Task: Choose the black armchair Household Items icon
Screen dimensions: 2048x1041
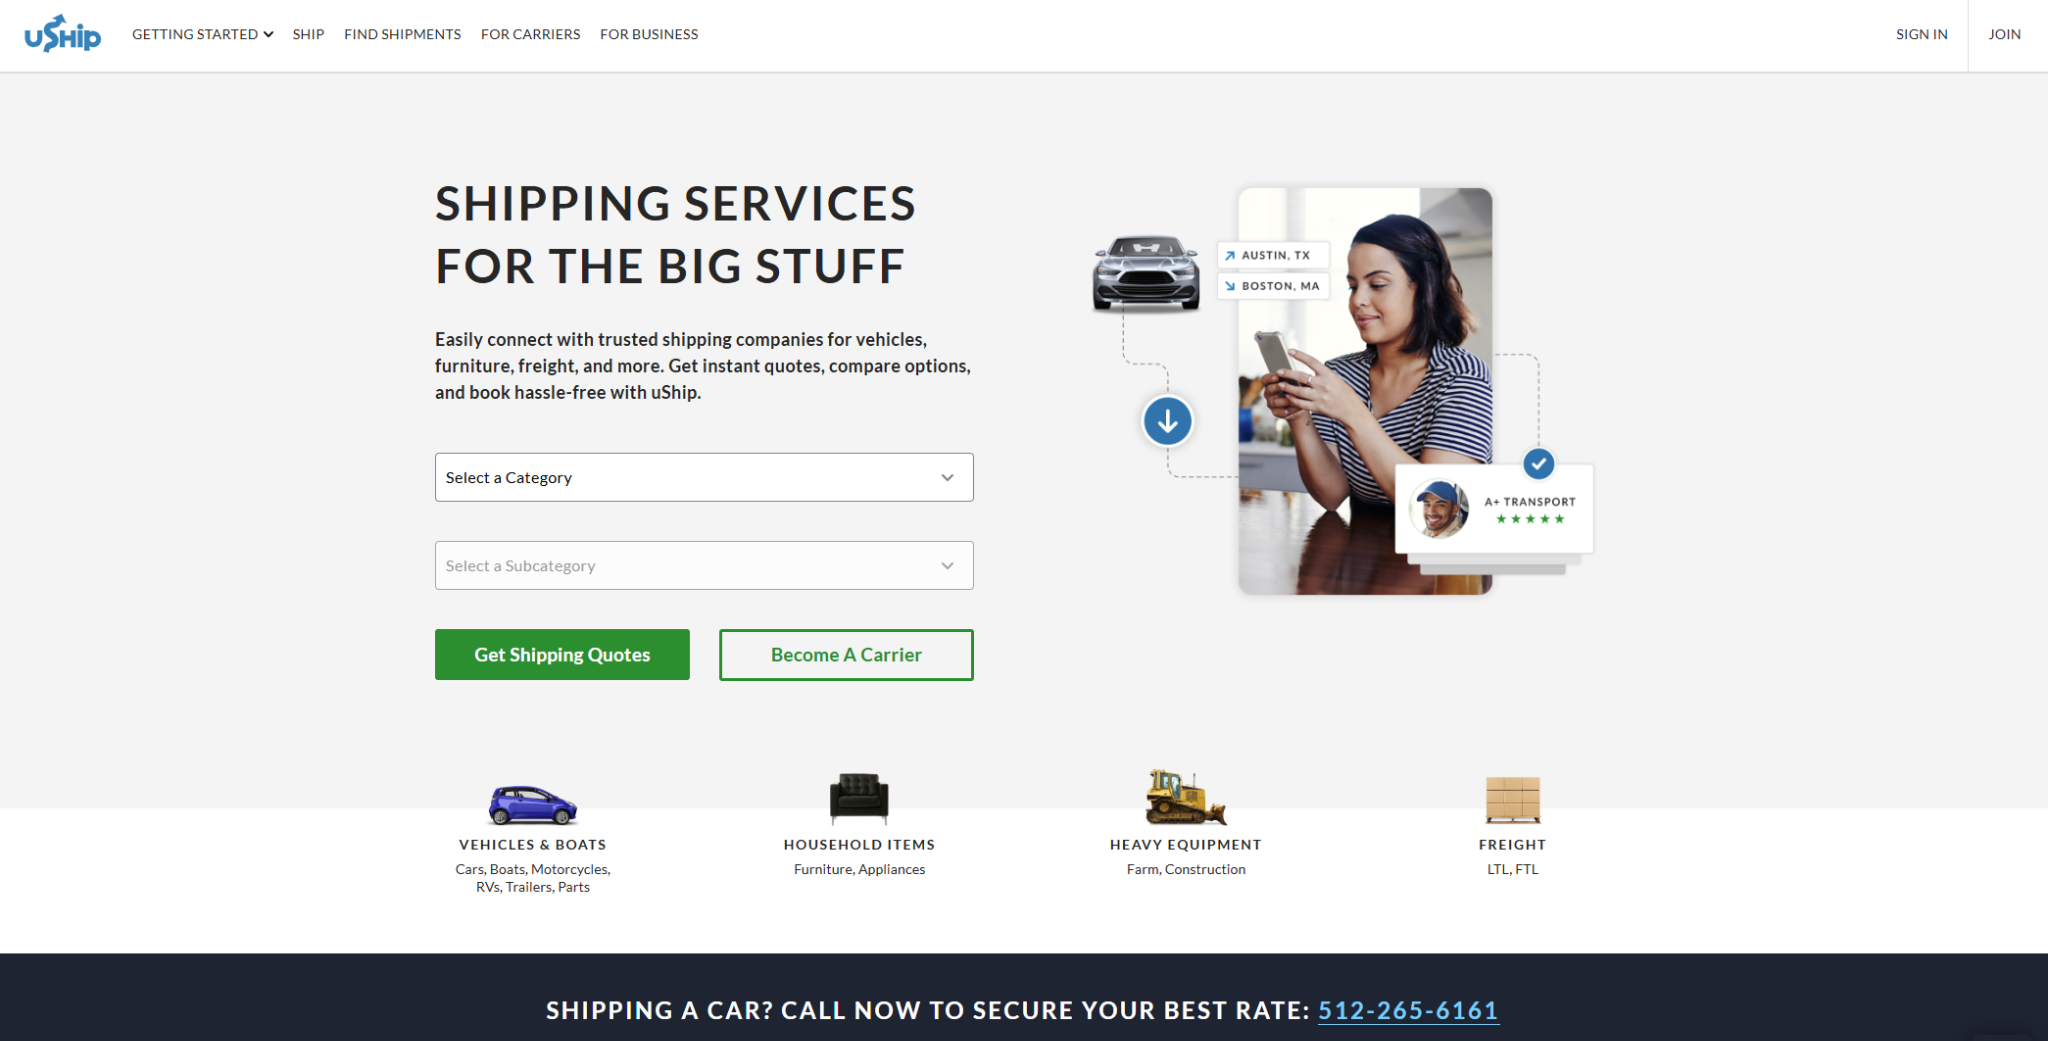Action: coord(859,798)
